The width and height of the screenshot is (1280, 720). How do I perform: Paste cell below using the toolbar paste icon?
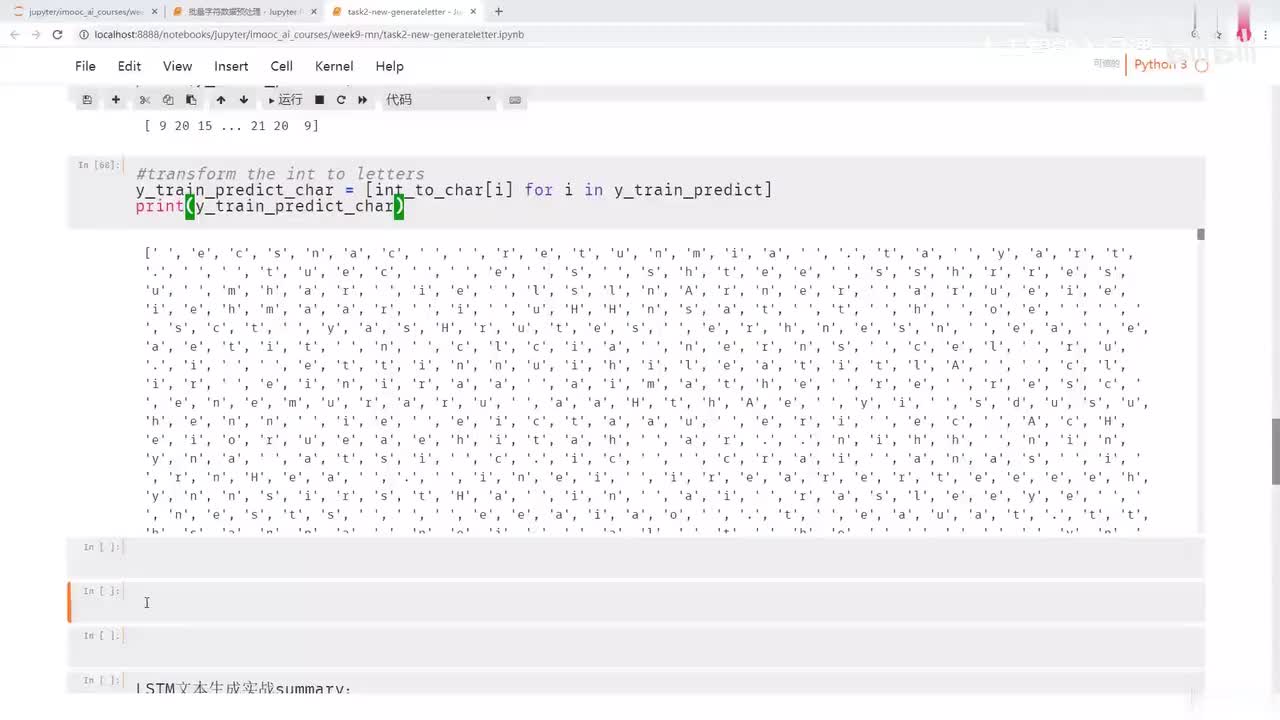click(x=191, y=100)
